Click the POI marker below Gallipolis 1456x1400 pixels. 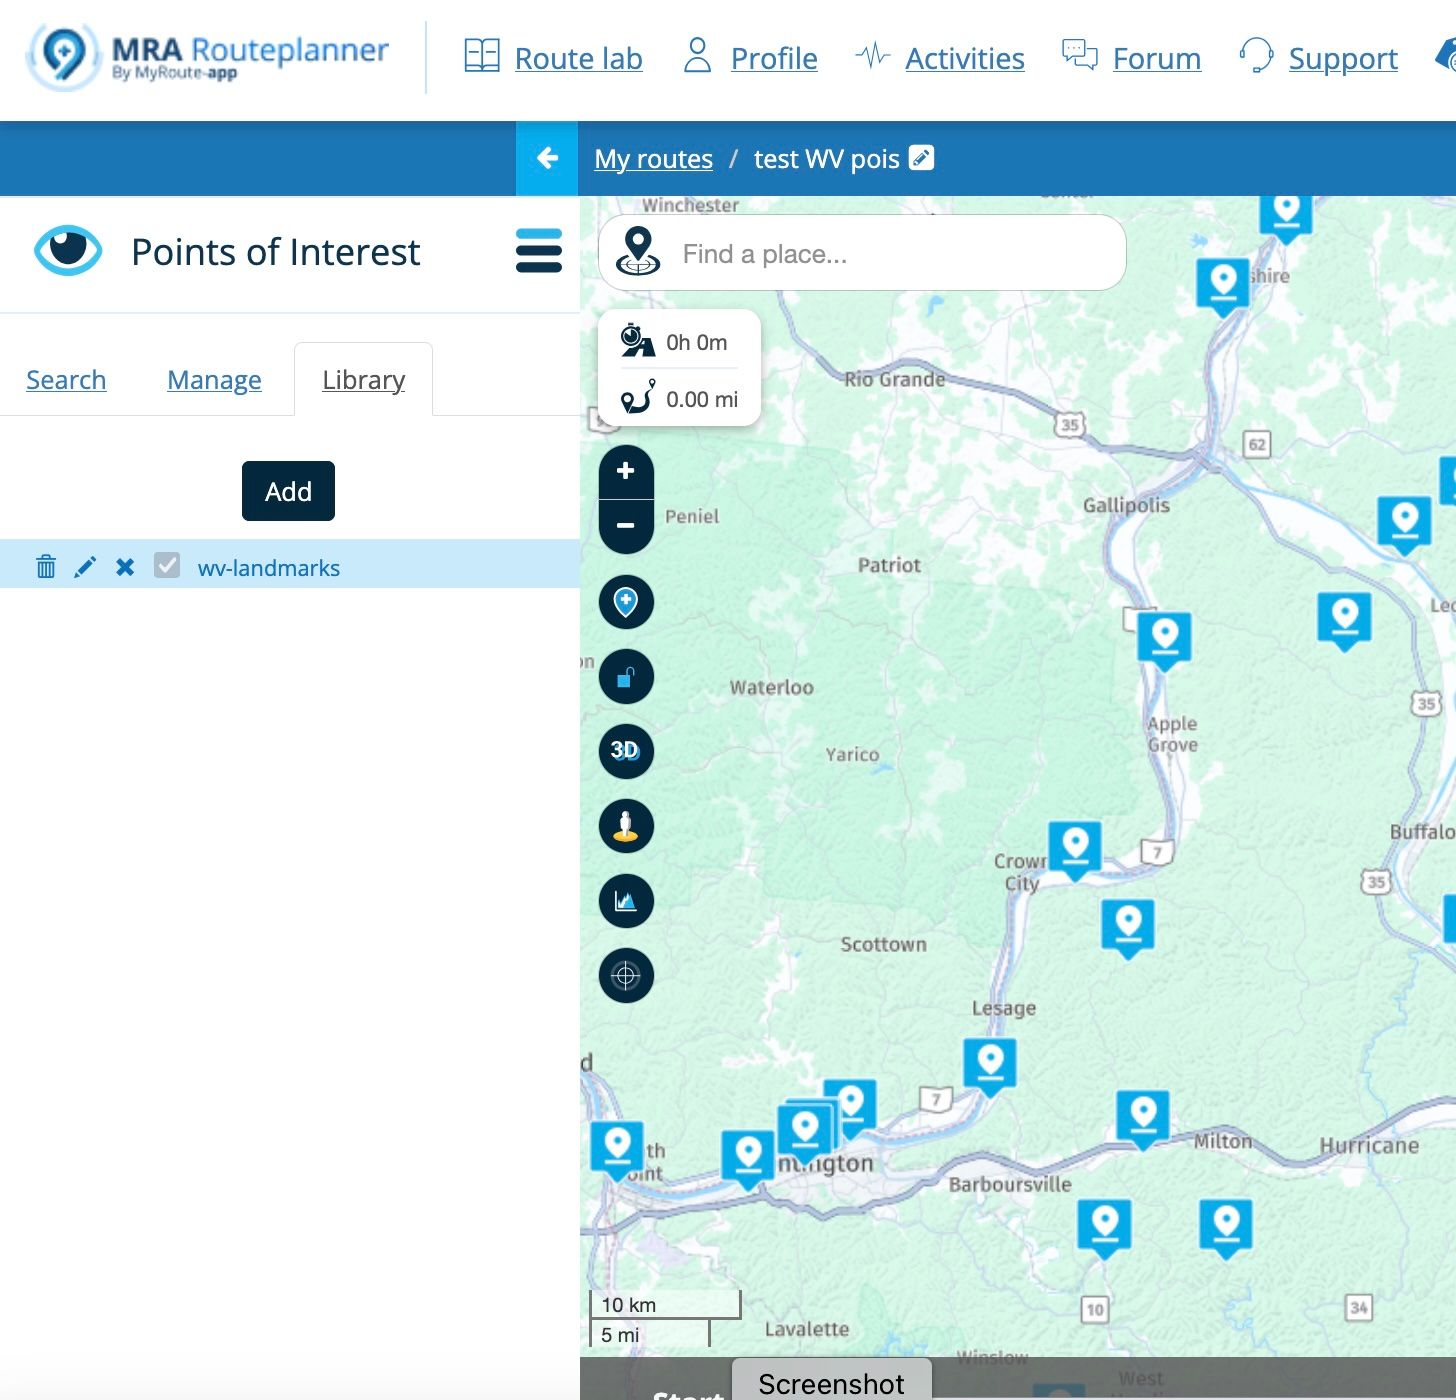(1165, 640)
